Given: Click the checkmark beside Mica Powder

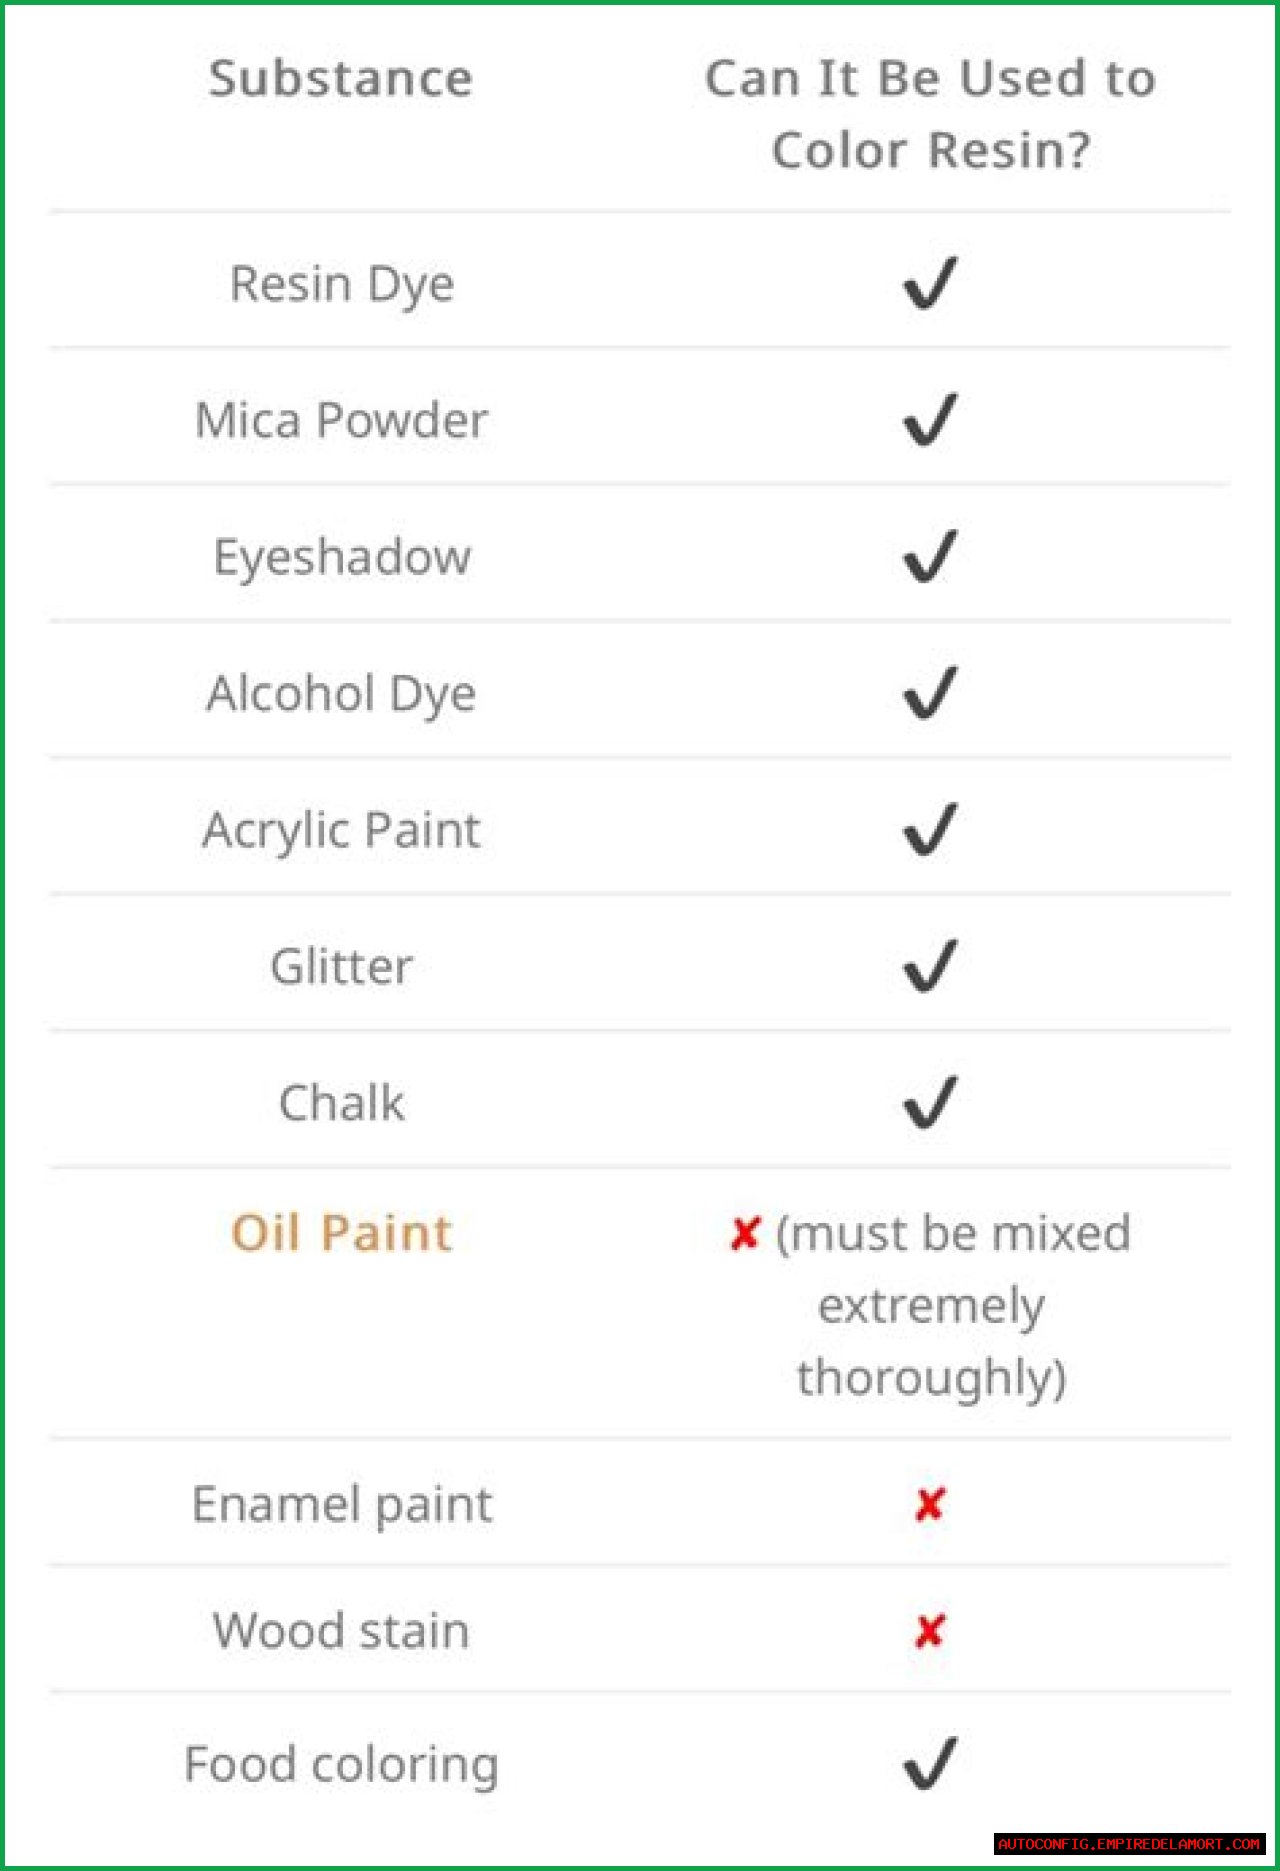Looking at the screenshot, I should point(930,420).
